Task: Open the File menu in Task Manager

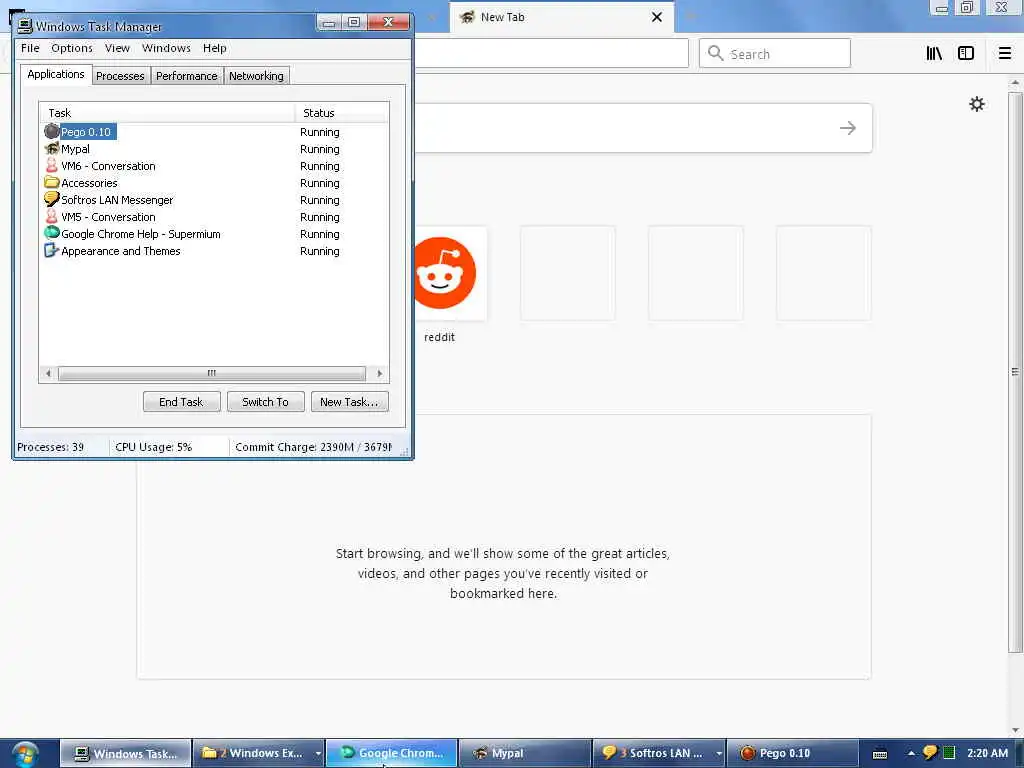Action: 30,48
